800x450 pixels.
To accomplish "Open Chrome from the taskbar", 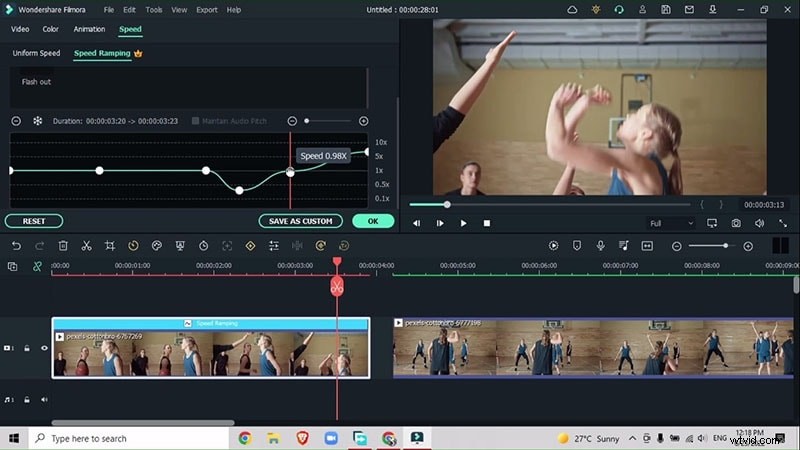I will (245, 438).
